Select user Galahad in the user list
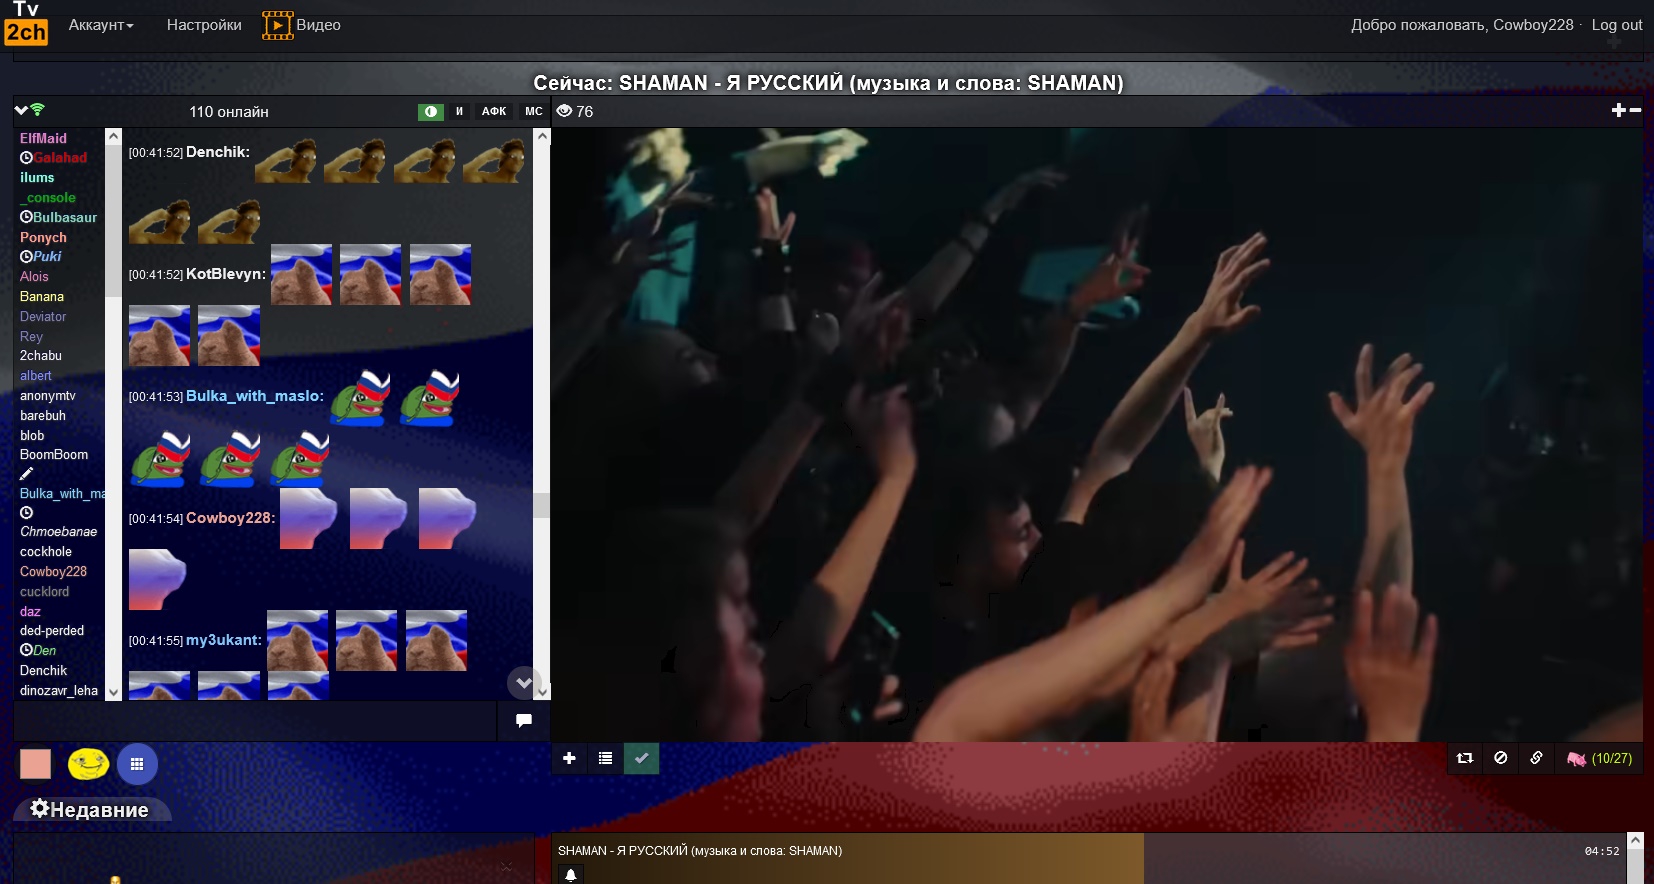The width and height of the screenshot is (1654, 884). (x=60, y=158)
